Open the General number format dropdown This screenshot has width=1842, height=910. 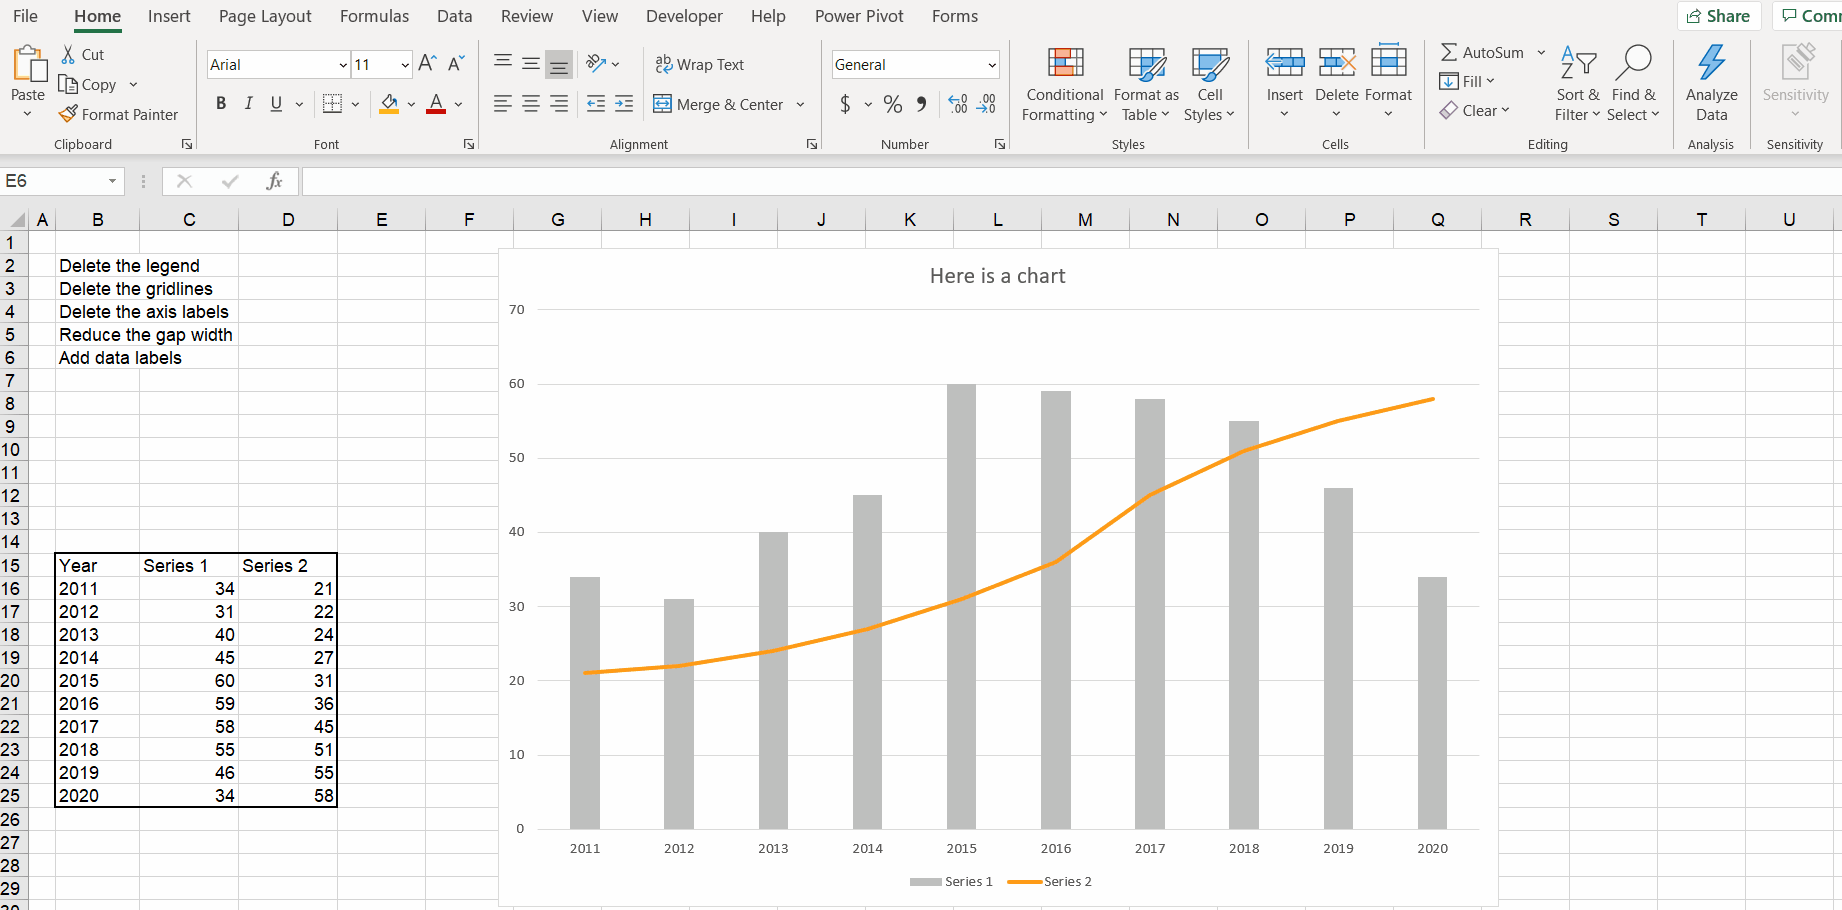coord(990,64)
